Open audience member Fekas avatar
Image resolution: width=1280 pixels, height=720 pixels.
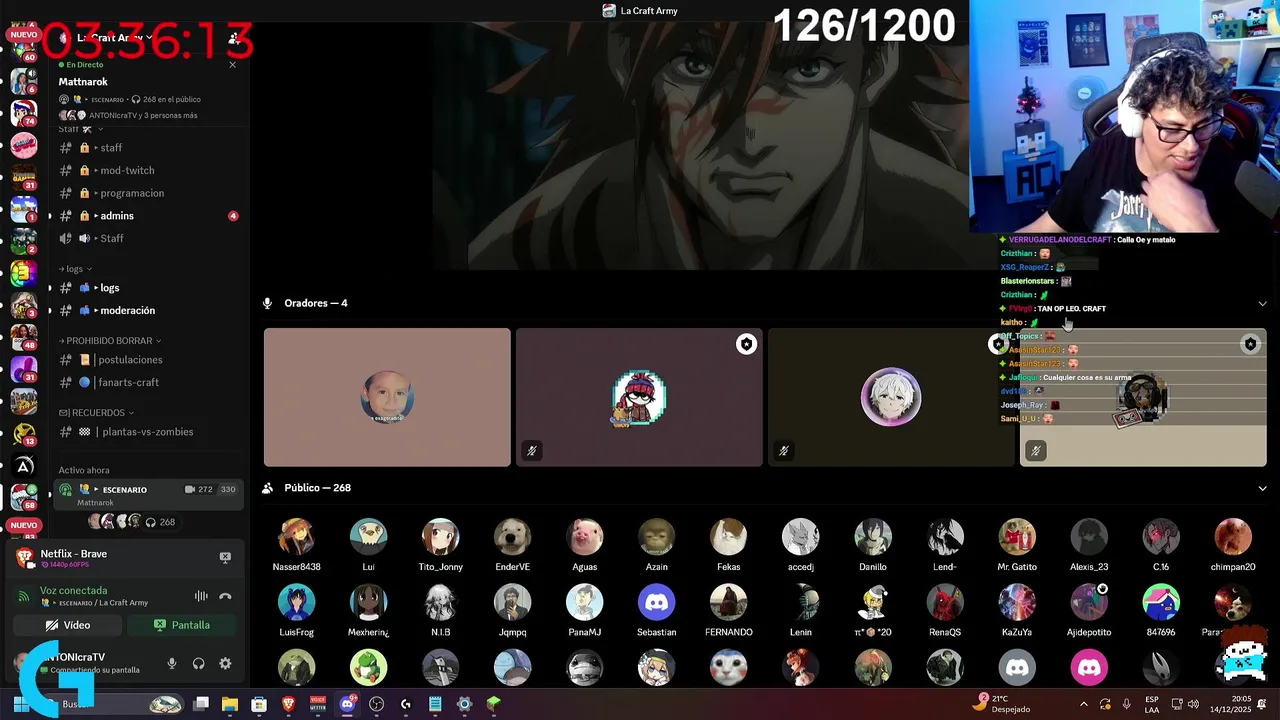coord(728,537)
